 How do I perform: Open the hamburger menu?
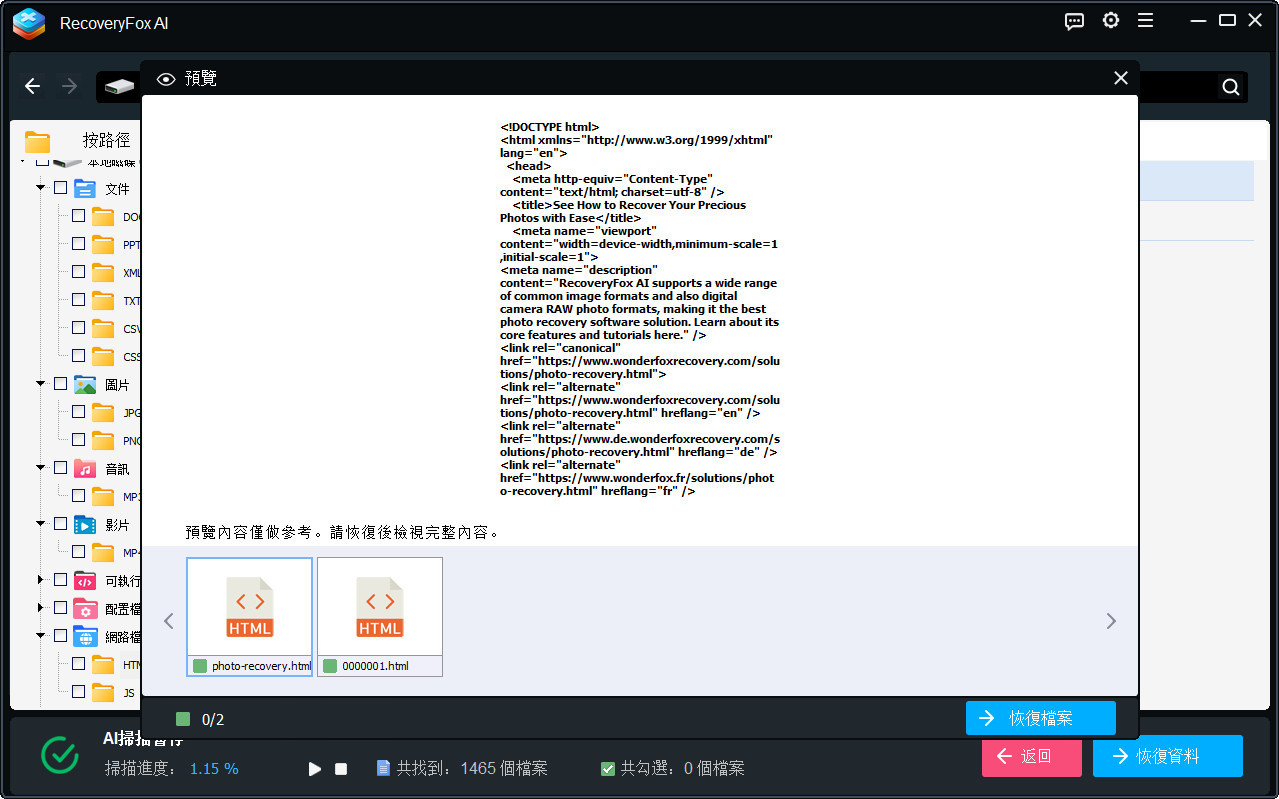pos(1146,20)
